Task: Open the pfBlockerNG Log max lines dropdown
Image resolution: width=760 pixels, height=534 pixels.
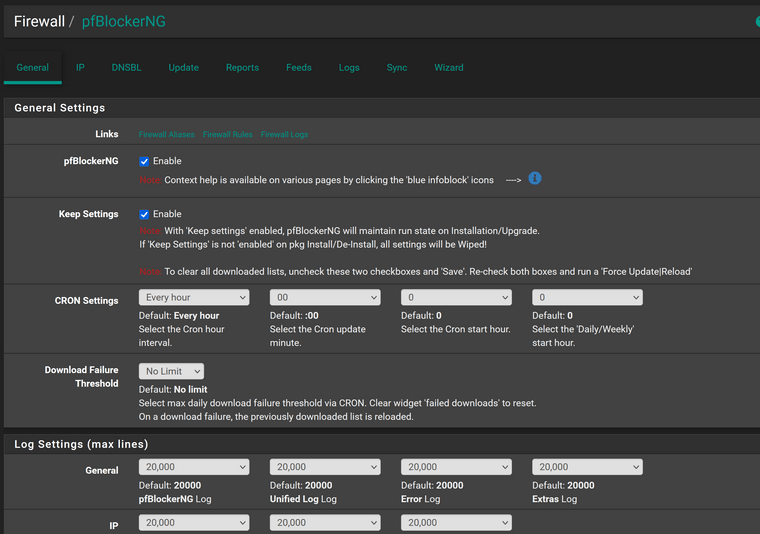Action: pos(194,467)
